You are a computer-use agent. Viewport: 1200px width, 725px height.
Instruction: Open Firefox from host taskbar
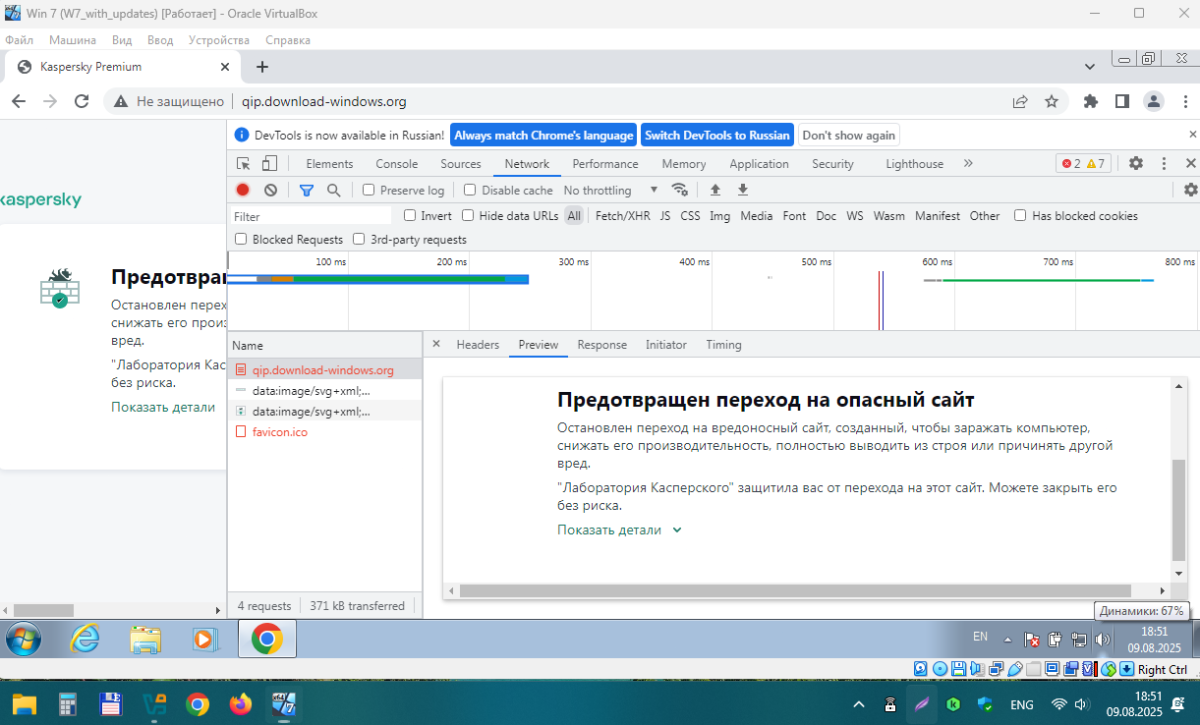pyautogui.click(x=241, y=705)
